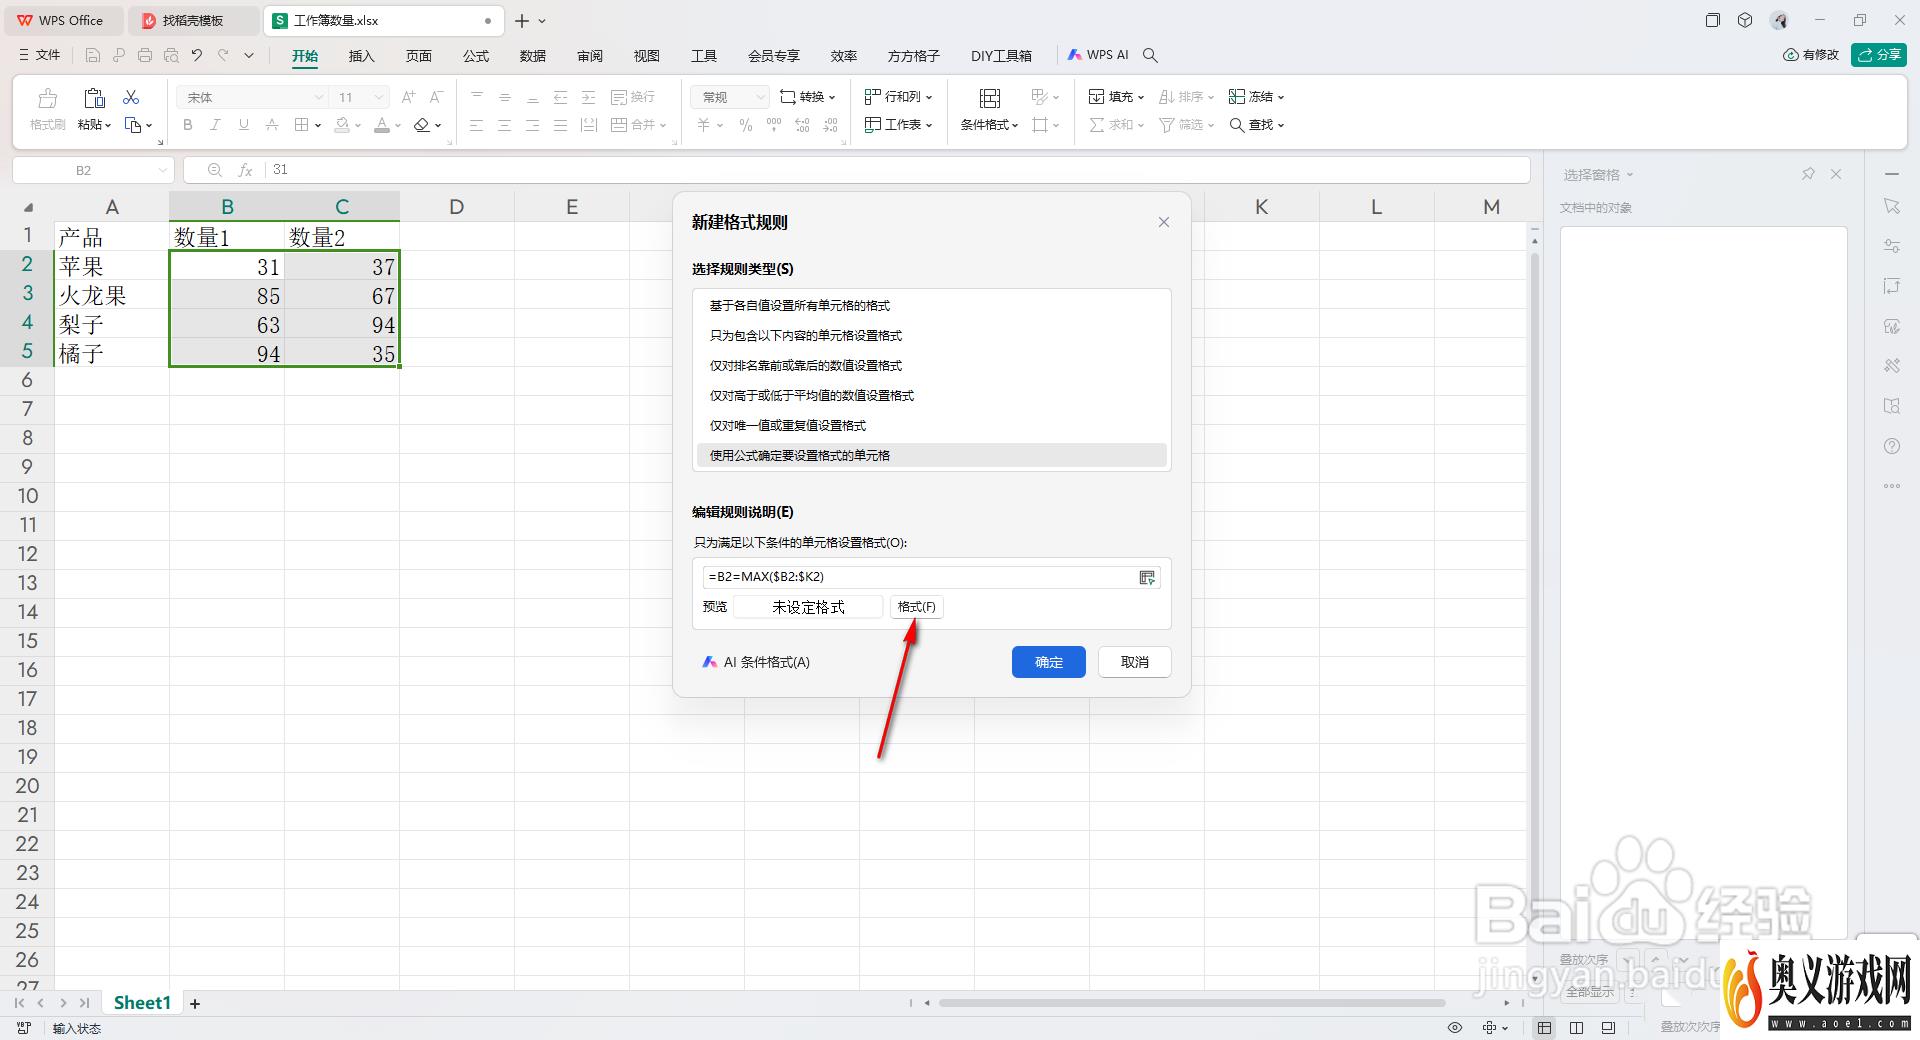Click the add new sheet plus icon
1920x1040 pixels.
pos(195,1003)
